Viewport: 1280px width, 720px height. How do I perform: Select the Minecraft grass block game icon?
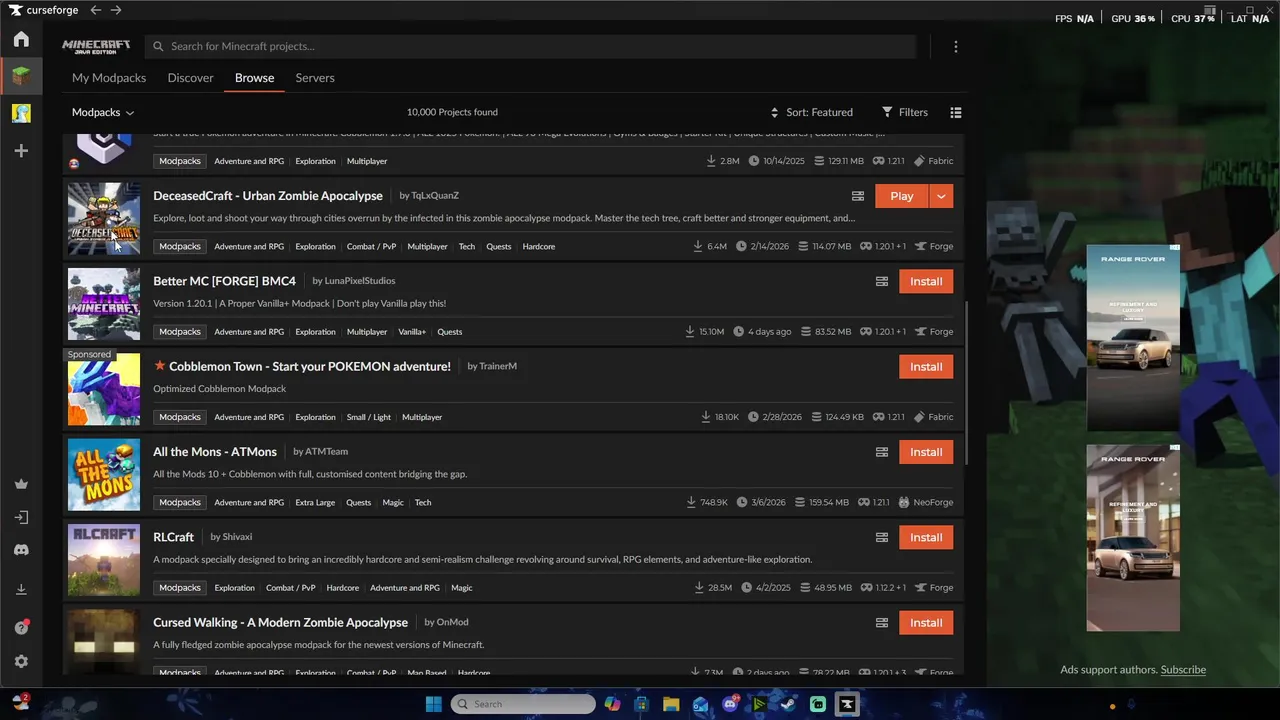pyautogui.click(x=21, y=76)
